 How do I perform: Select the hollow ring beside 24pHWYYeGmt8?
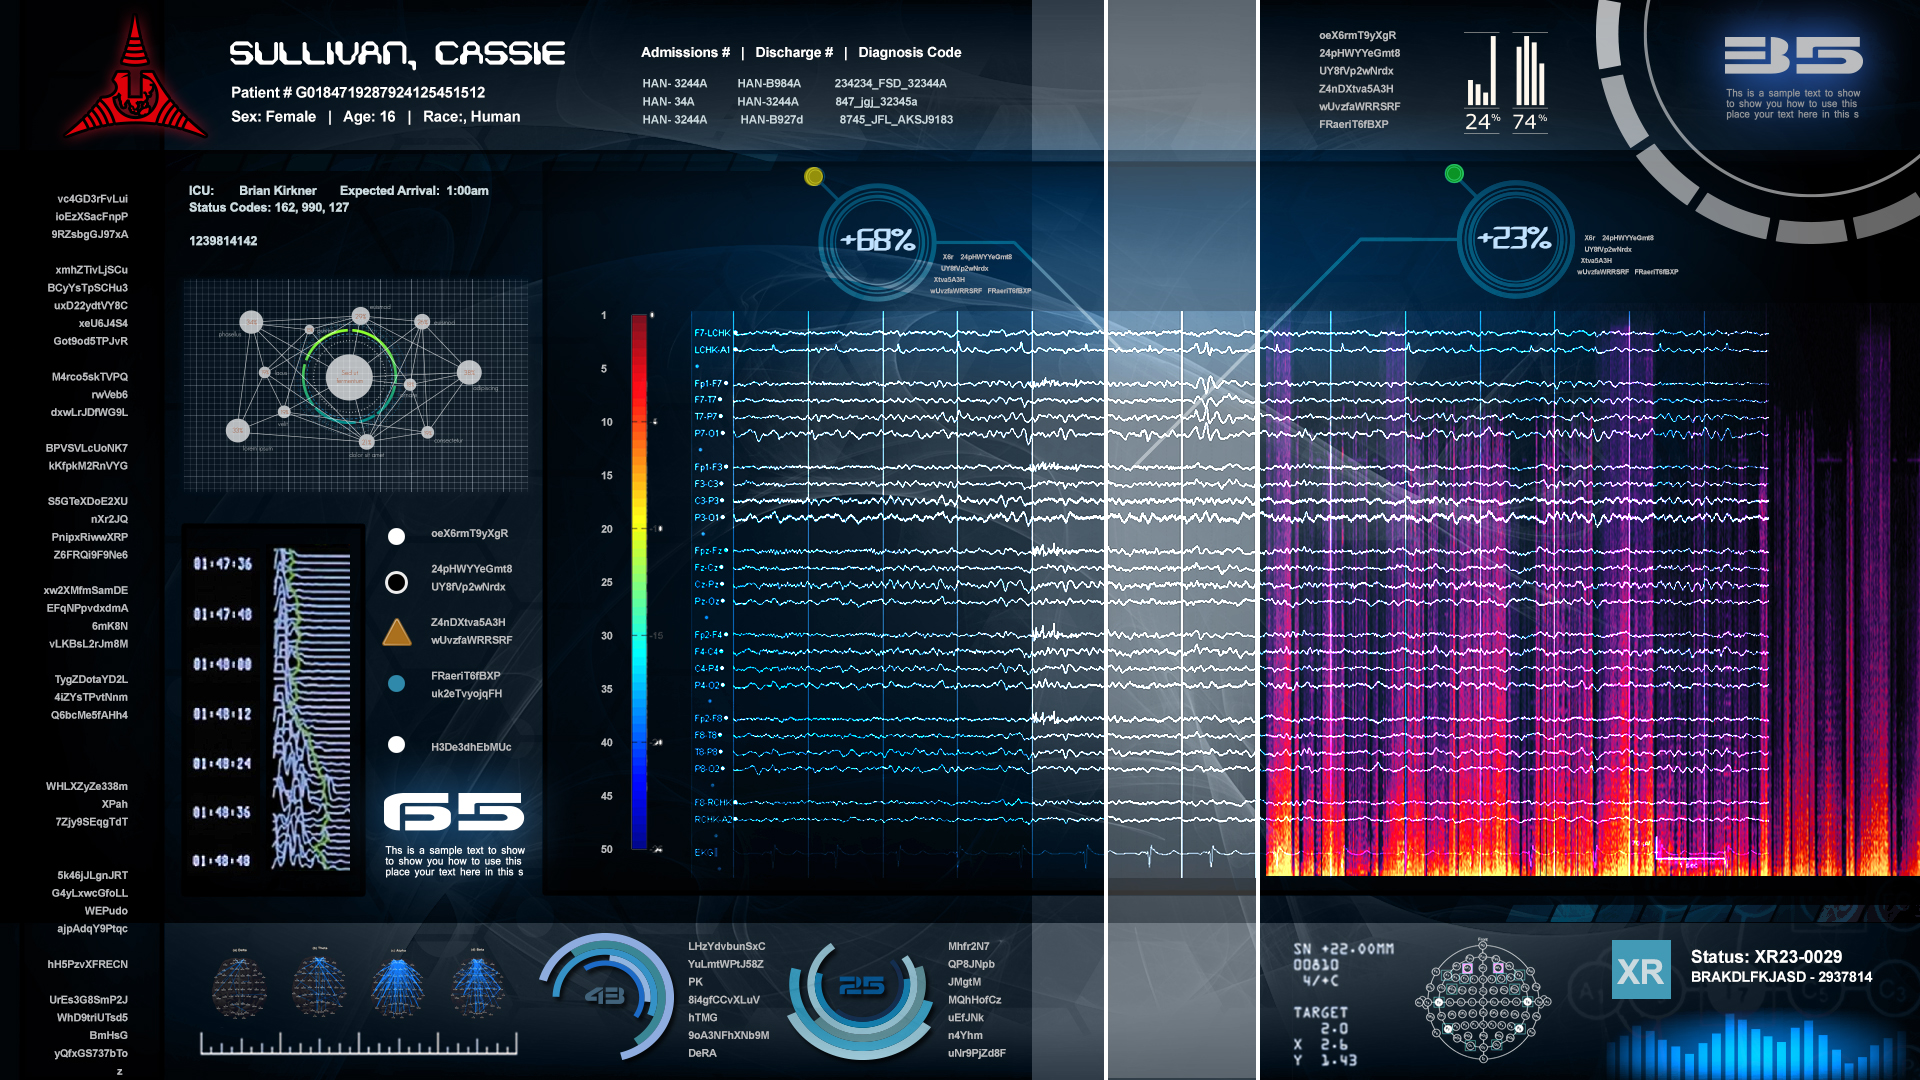[x=397, y=582]
